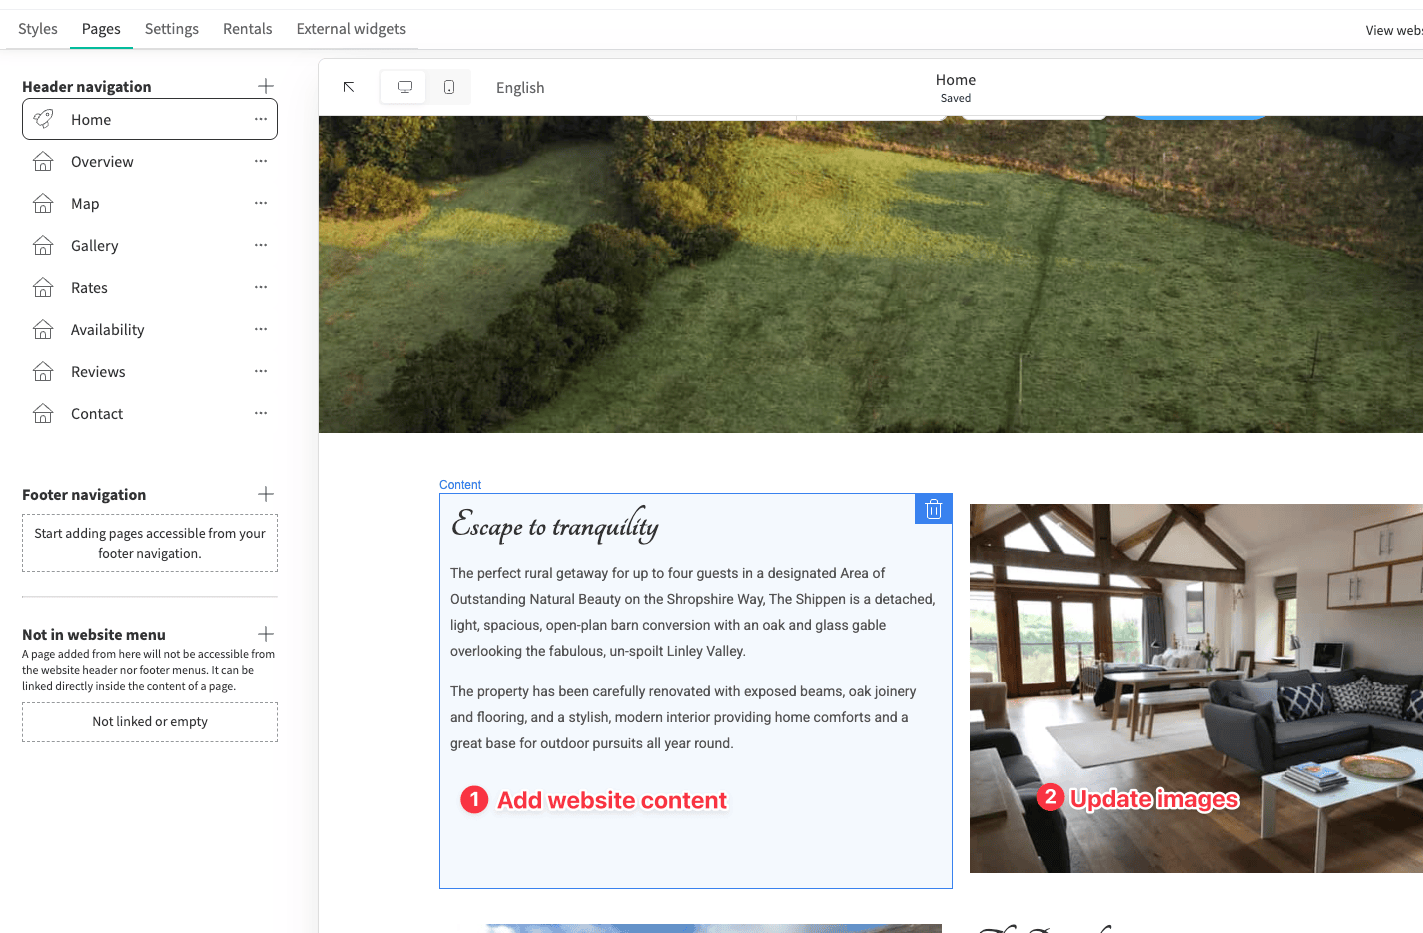Switch to the Styles tab
Viewport: 1423px width, 933px height.
(x=37, y=28)
